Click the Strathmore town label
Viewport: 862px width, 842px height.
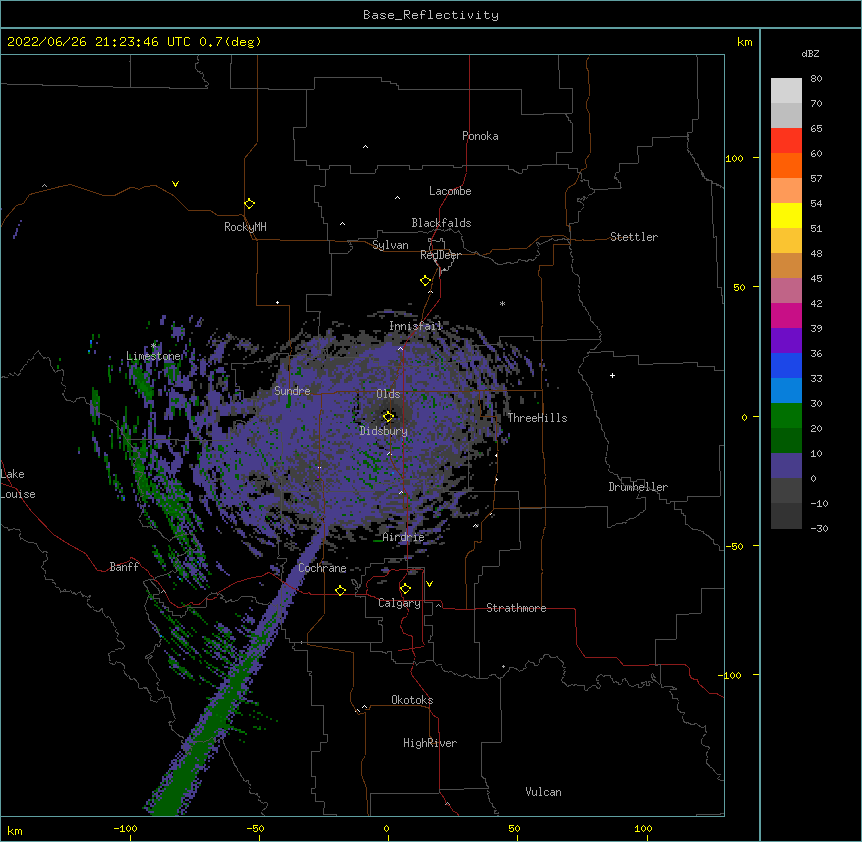click(516, 608)
